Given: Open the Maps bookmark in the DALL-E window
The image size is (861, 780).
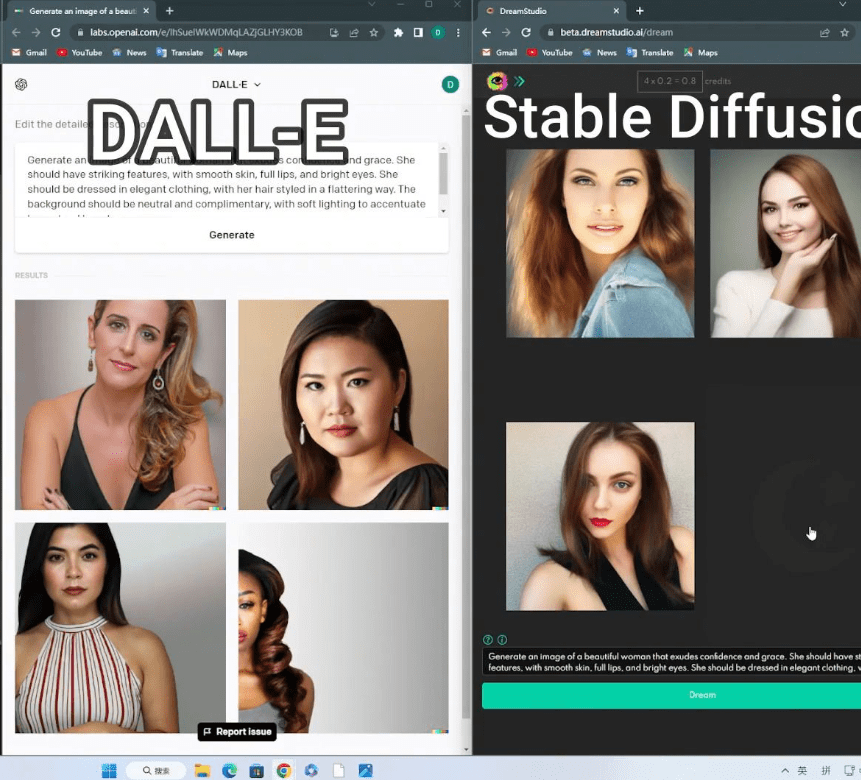Looking at the screenshot, I should click(x=231, y=53).
